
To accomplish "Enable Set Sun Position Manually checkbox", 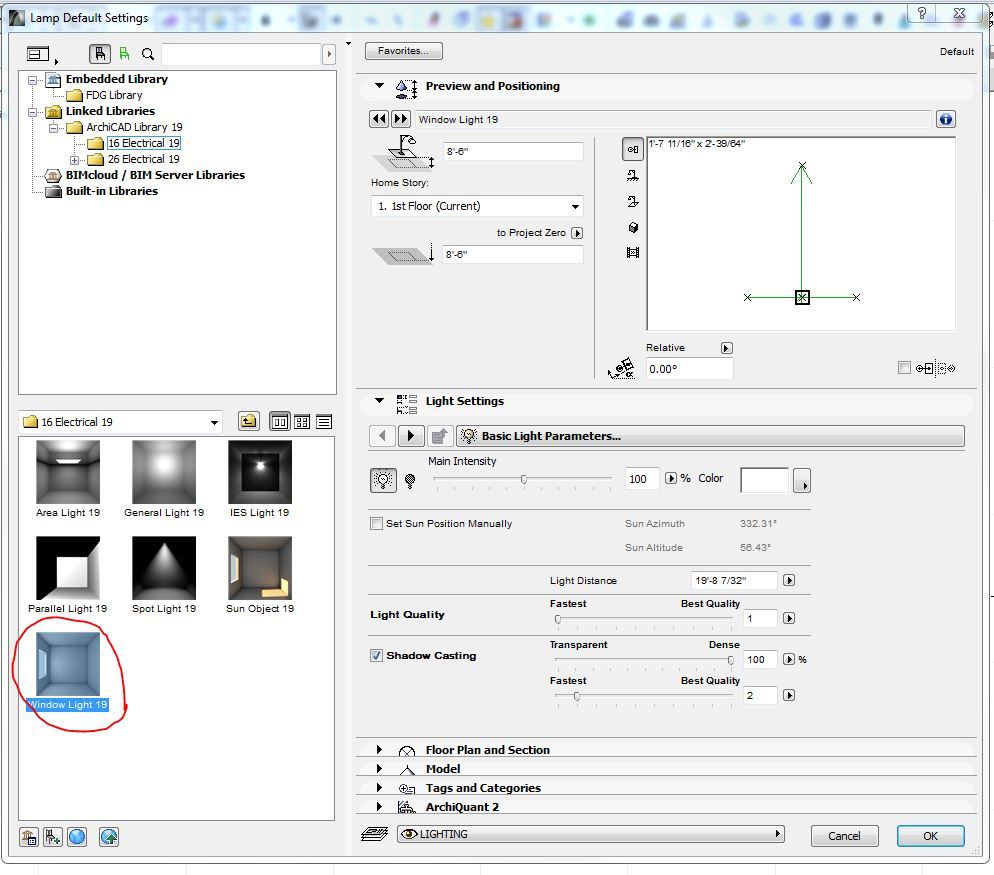I will (x=377, y=524).
